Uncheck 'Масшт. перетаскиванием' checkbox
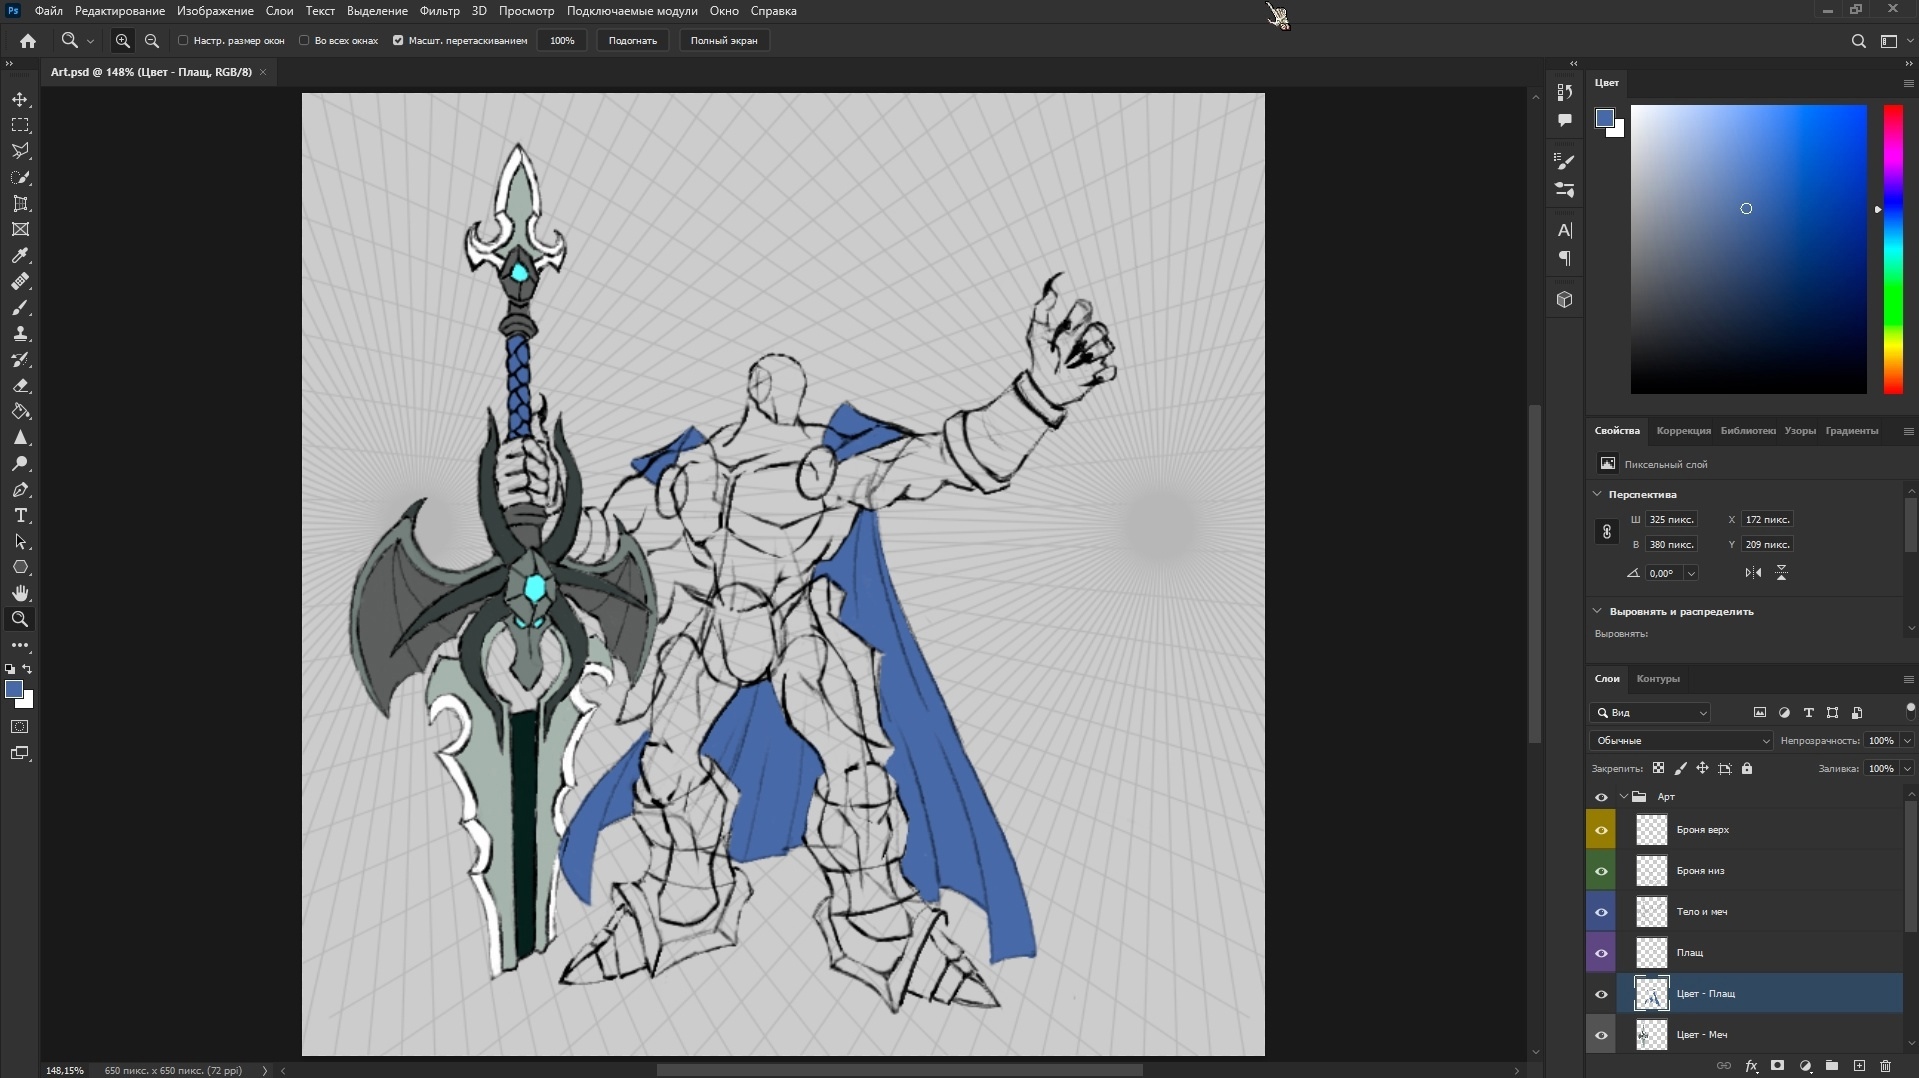The image size is (1919, 1078). click(398, 41)
